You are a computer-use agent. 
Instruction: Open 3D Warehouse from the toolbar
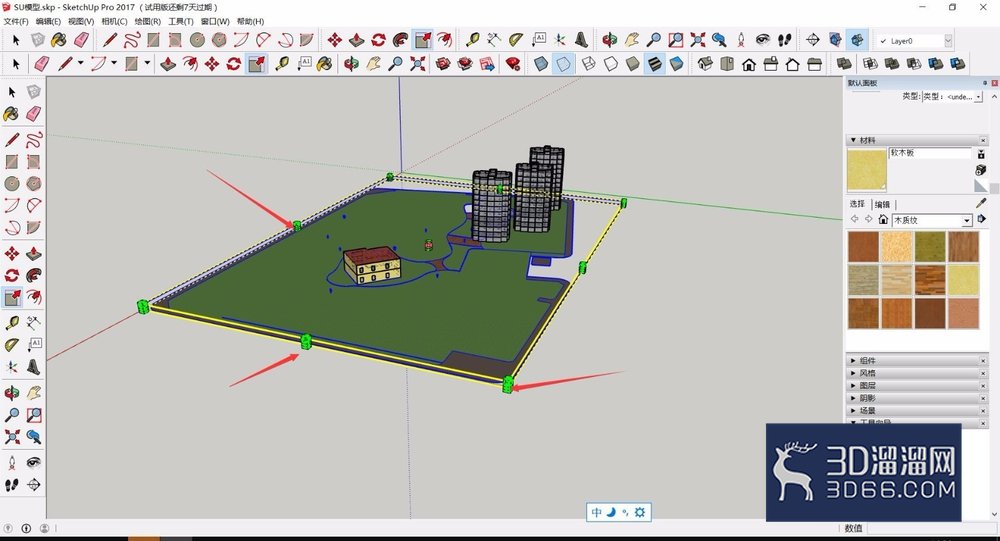(443, 64)
